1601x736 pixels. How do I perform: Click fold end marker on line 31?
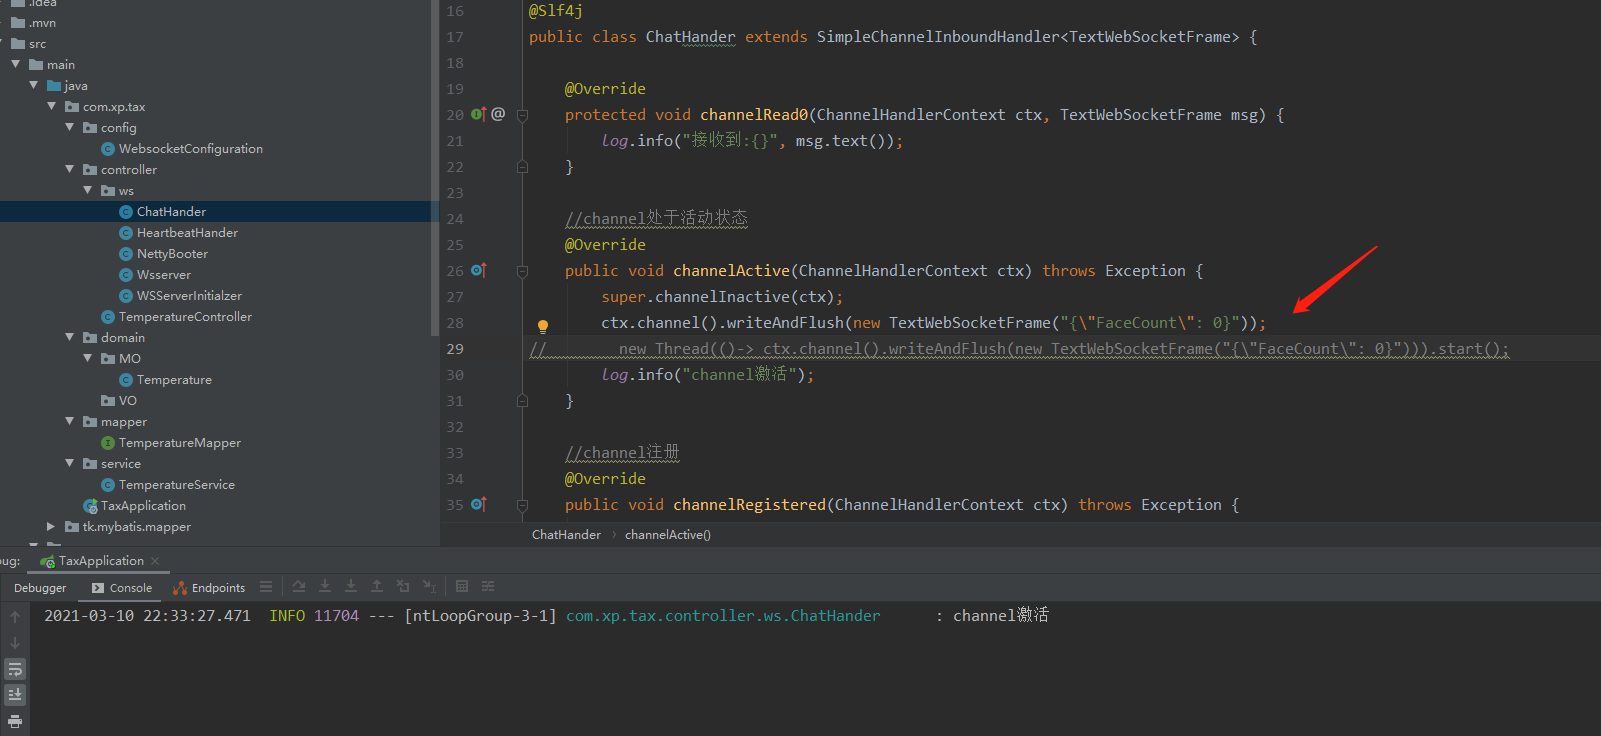click(x=522, y=401)
